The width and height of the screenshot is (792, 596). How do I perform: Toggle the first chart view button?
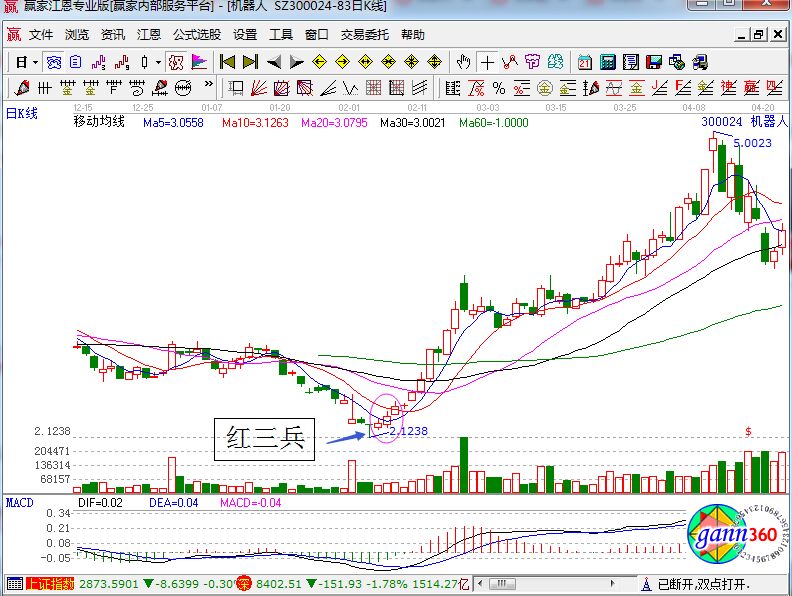coord(55,62)
